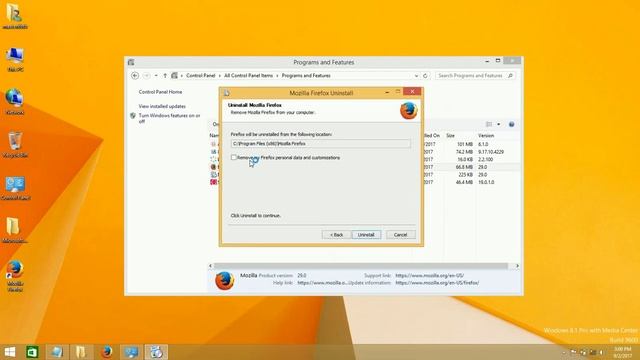Click the right scroll arrow of program list

pos(517,266)
